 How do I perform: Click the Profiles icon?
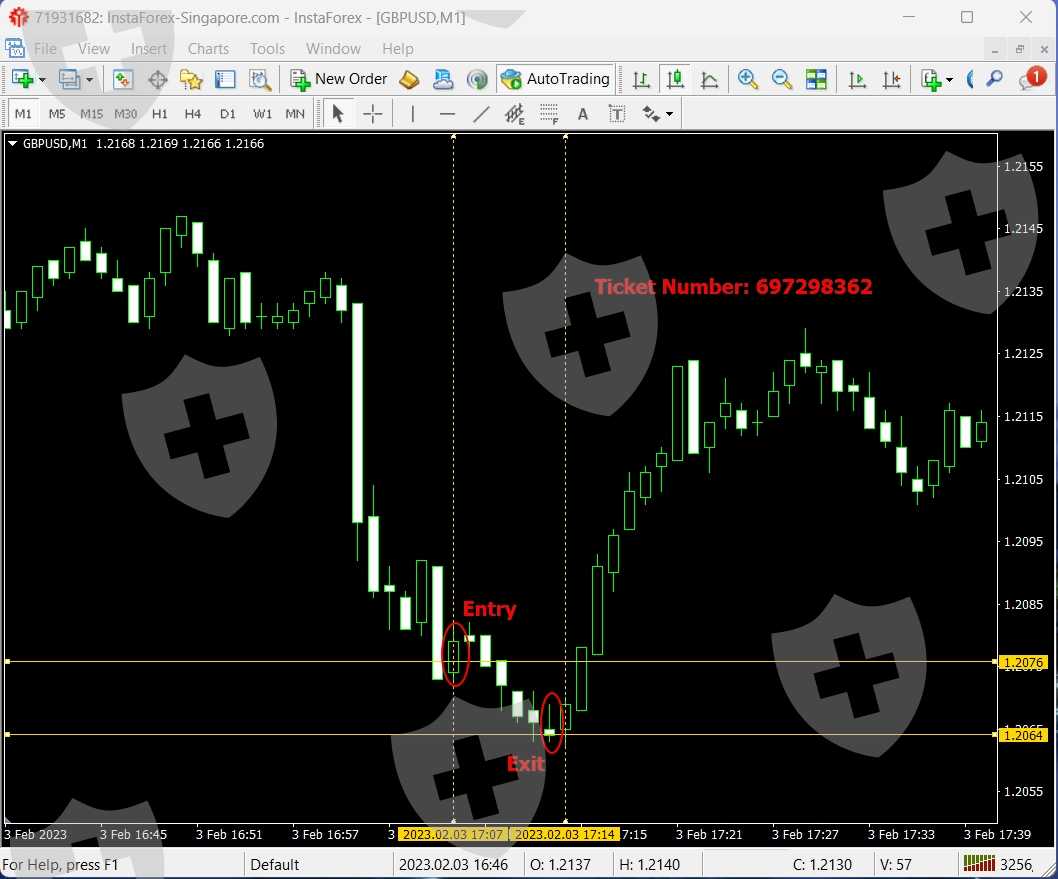coord(69,79)
